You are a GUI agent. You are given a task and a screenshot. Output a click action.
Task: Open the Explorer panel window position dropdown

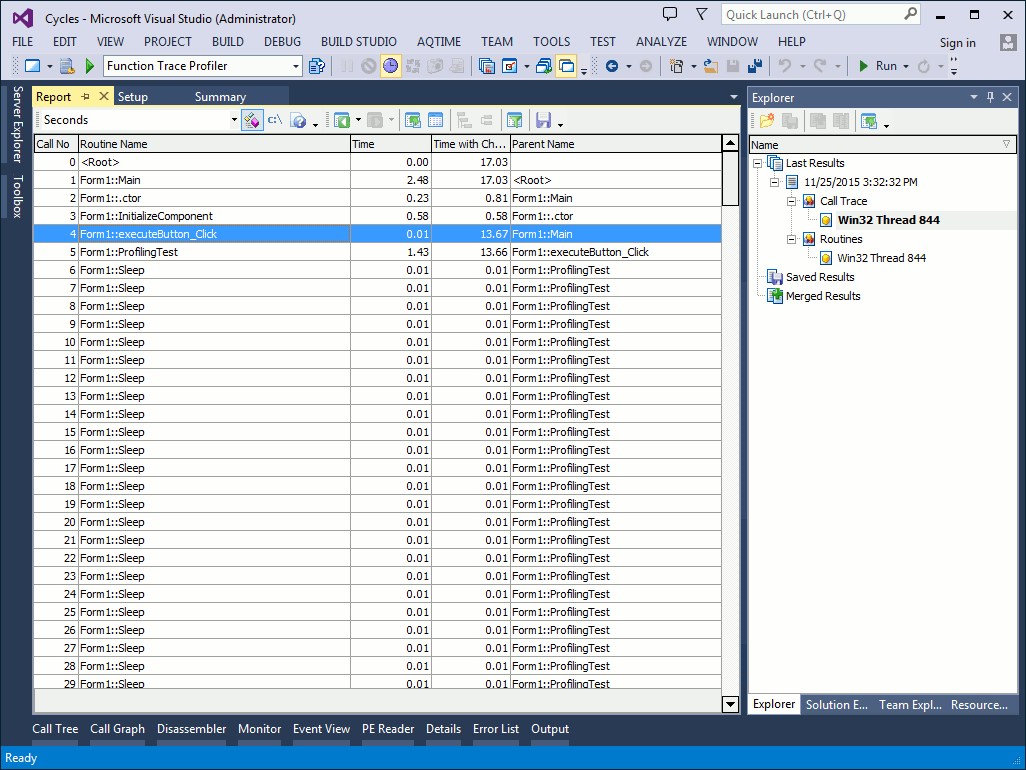click(974, 97)
